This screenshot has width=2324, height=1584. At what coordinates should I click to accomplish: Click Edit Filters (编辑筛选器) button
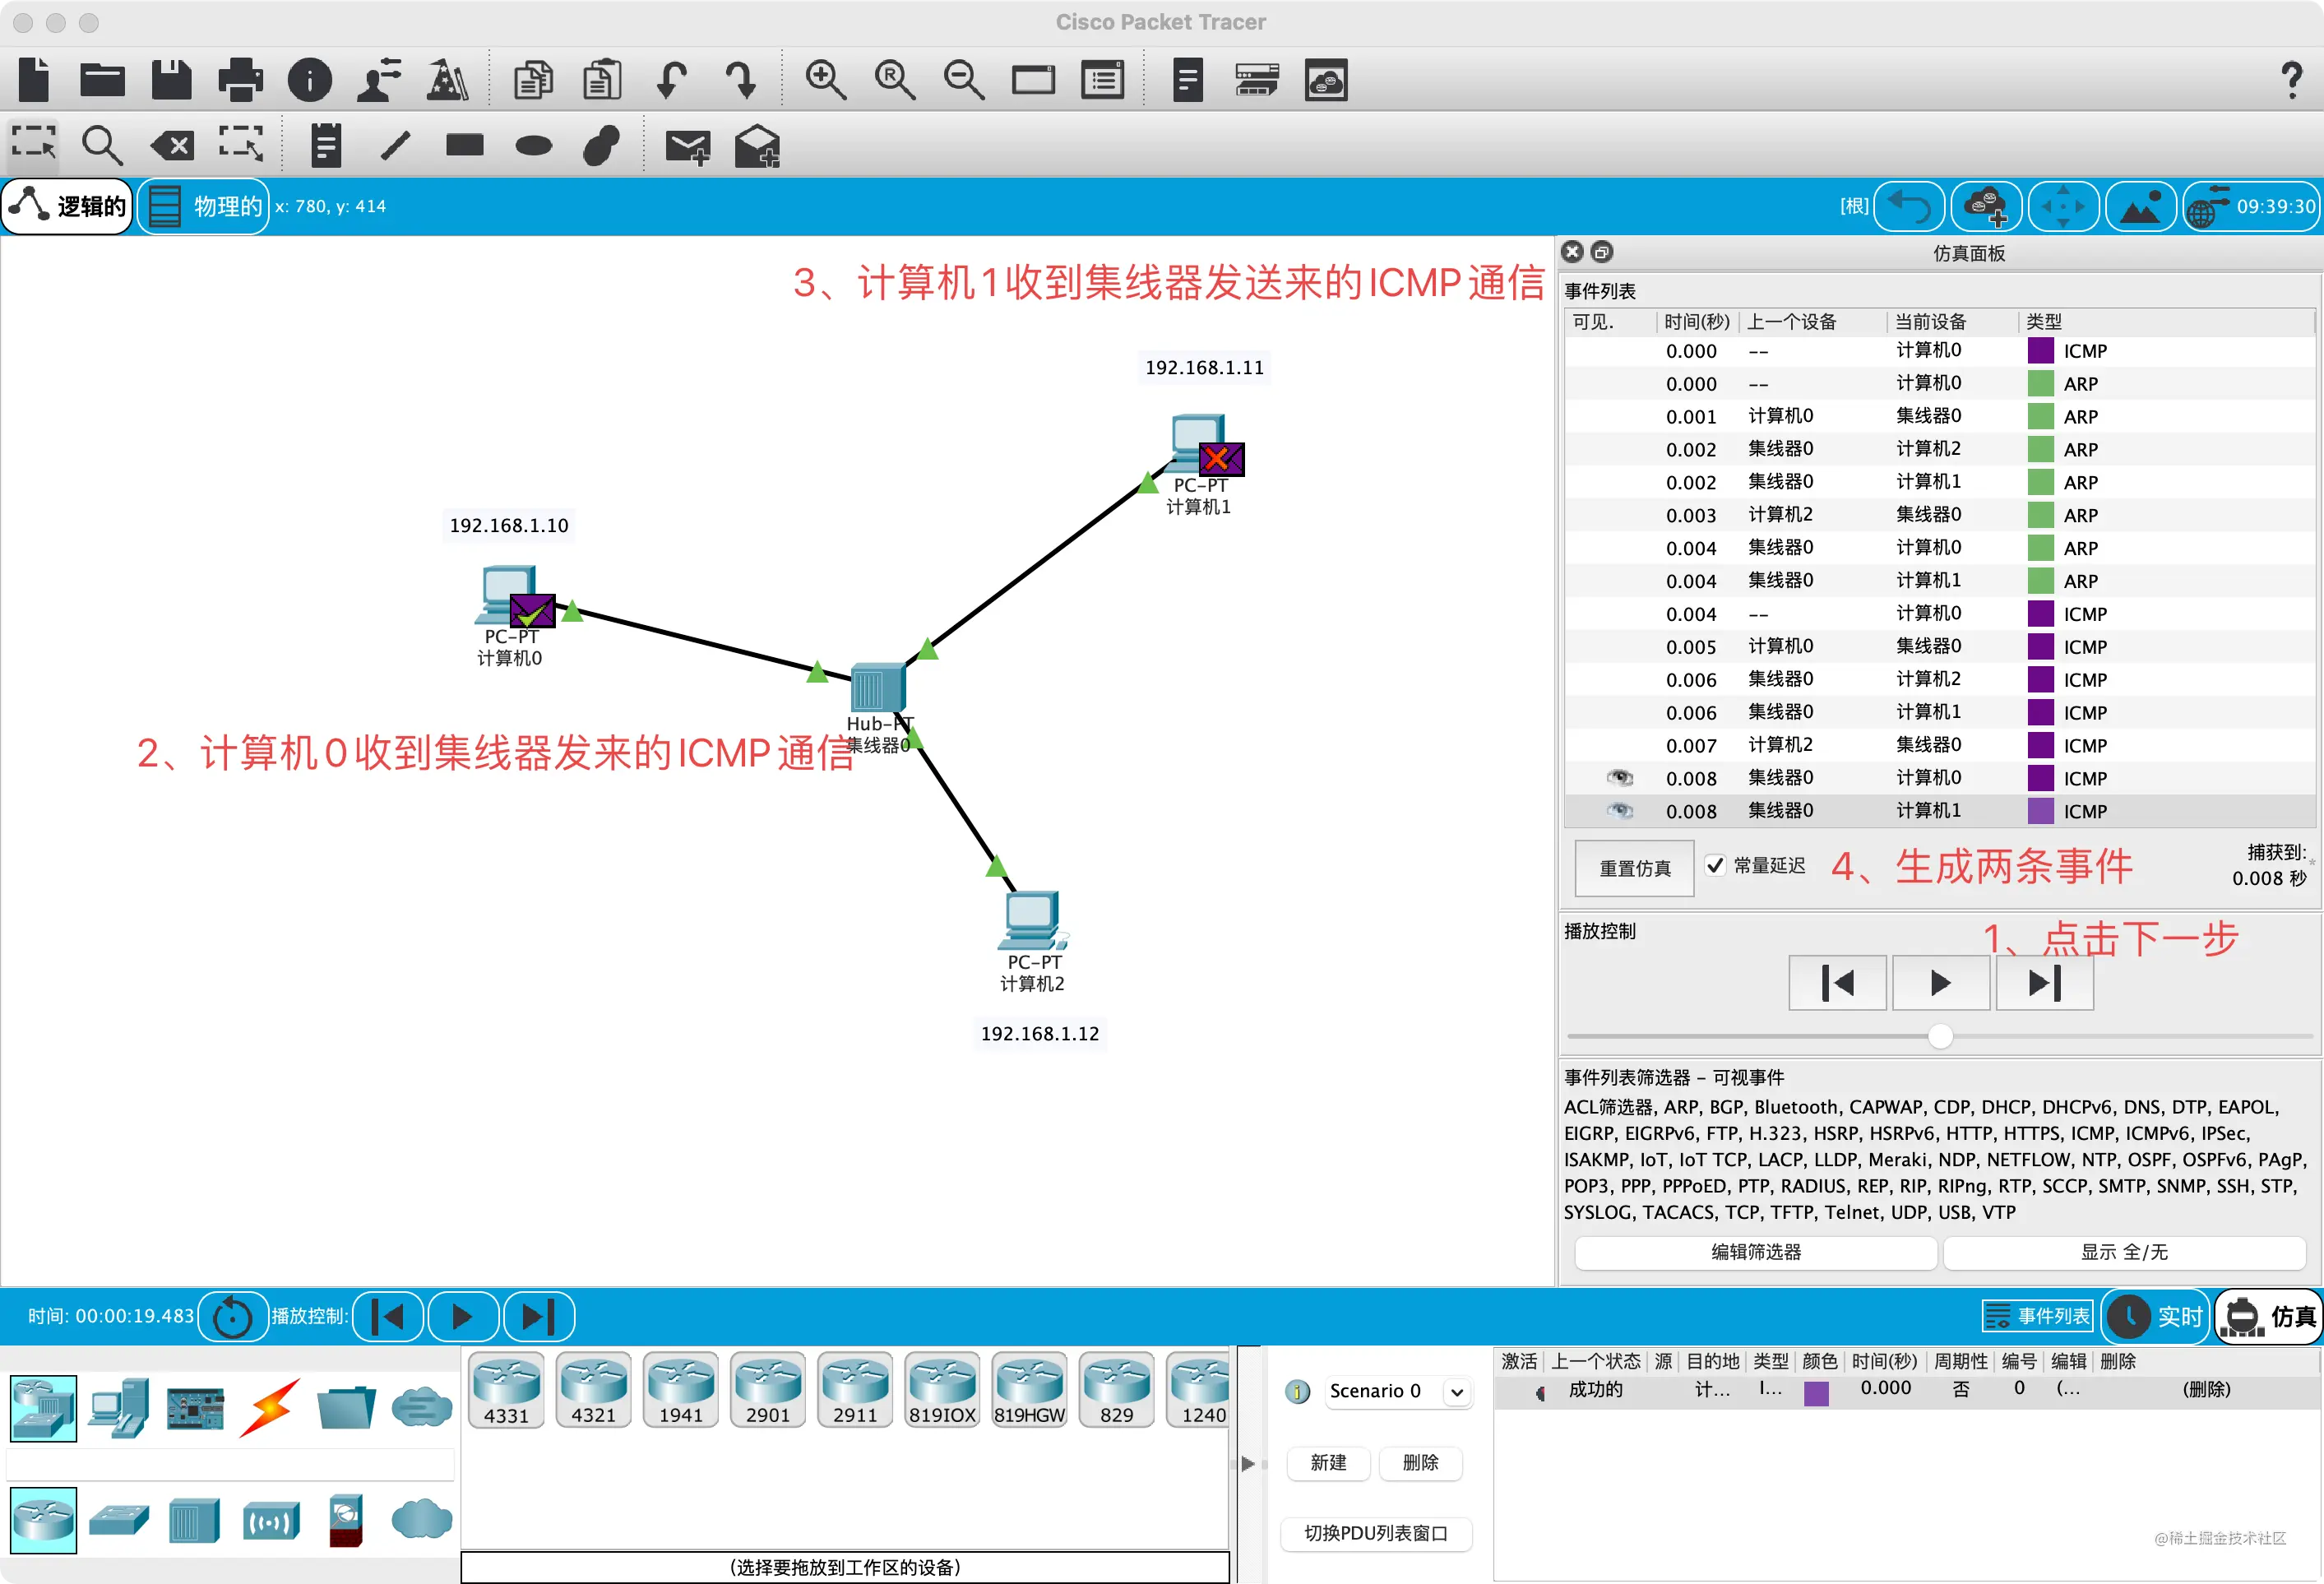[x=1756, y=1252]
